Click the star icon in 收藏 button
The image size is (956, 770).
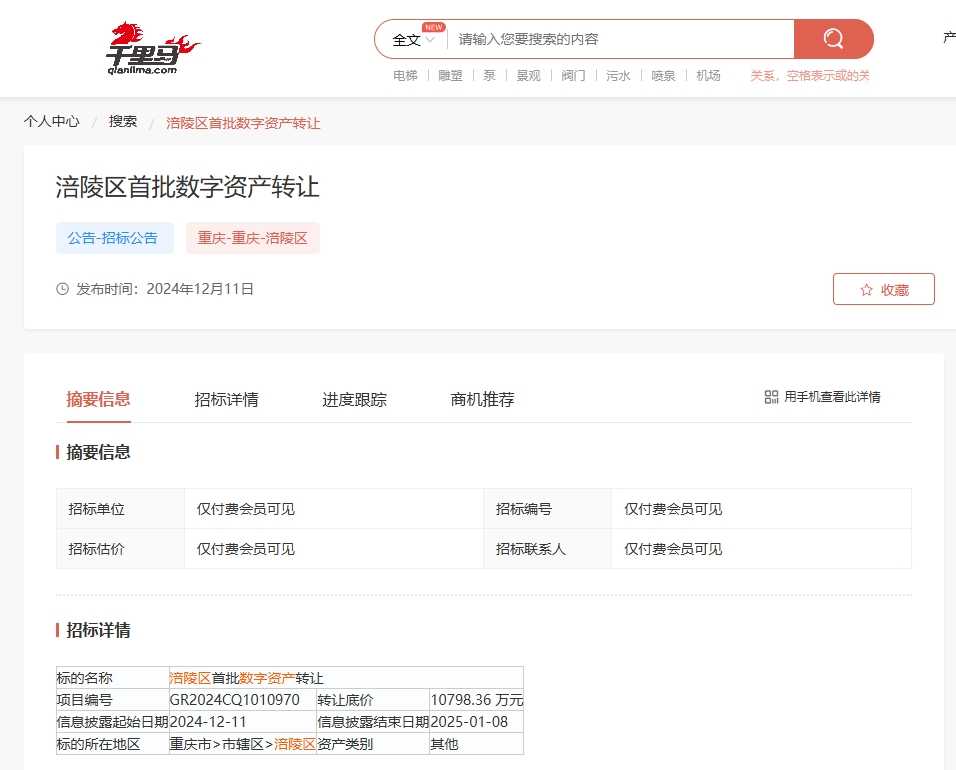(x=866, y=290)
